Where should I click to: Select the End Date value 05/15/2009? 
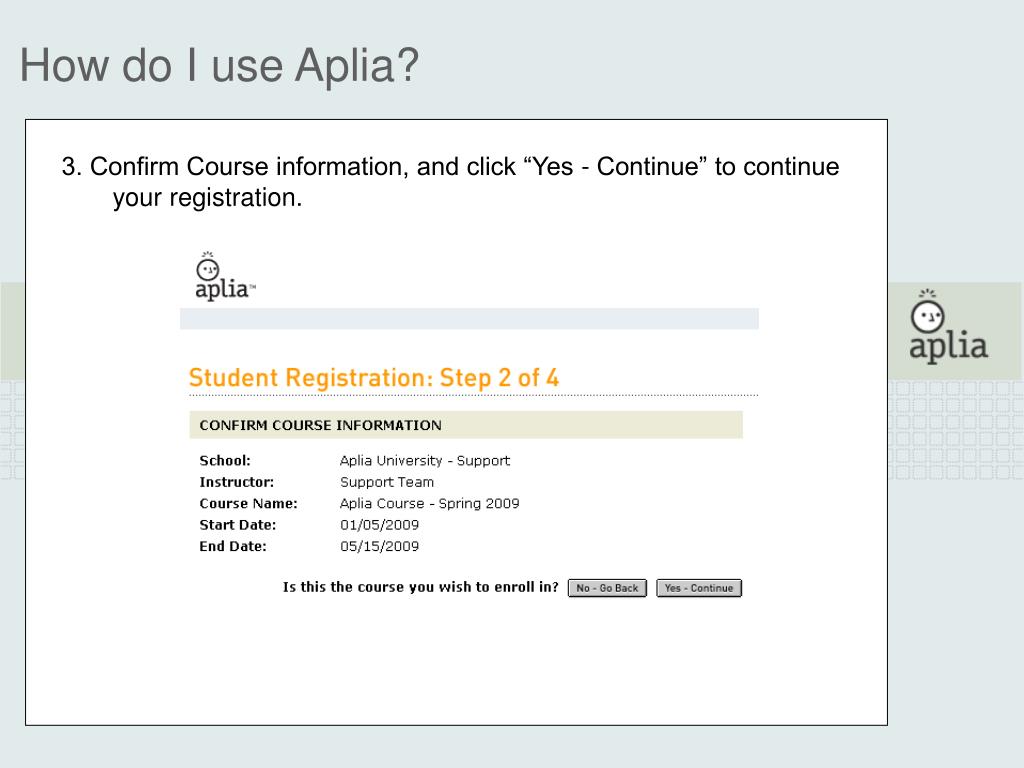[x=379, y=547]
